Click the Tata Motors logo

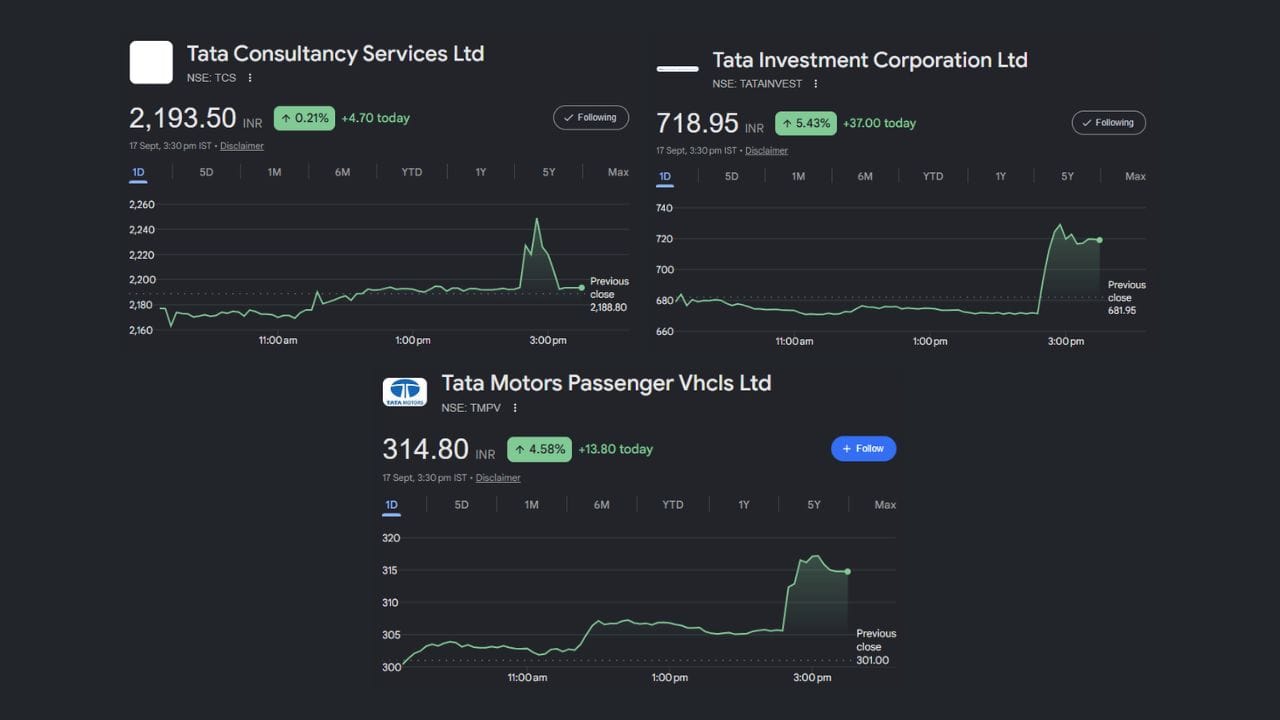(x=405, y=391)
